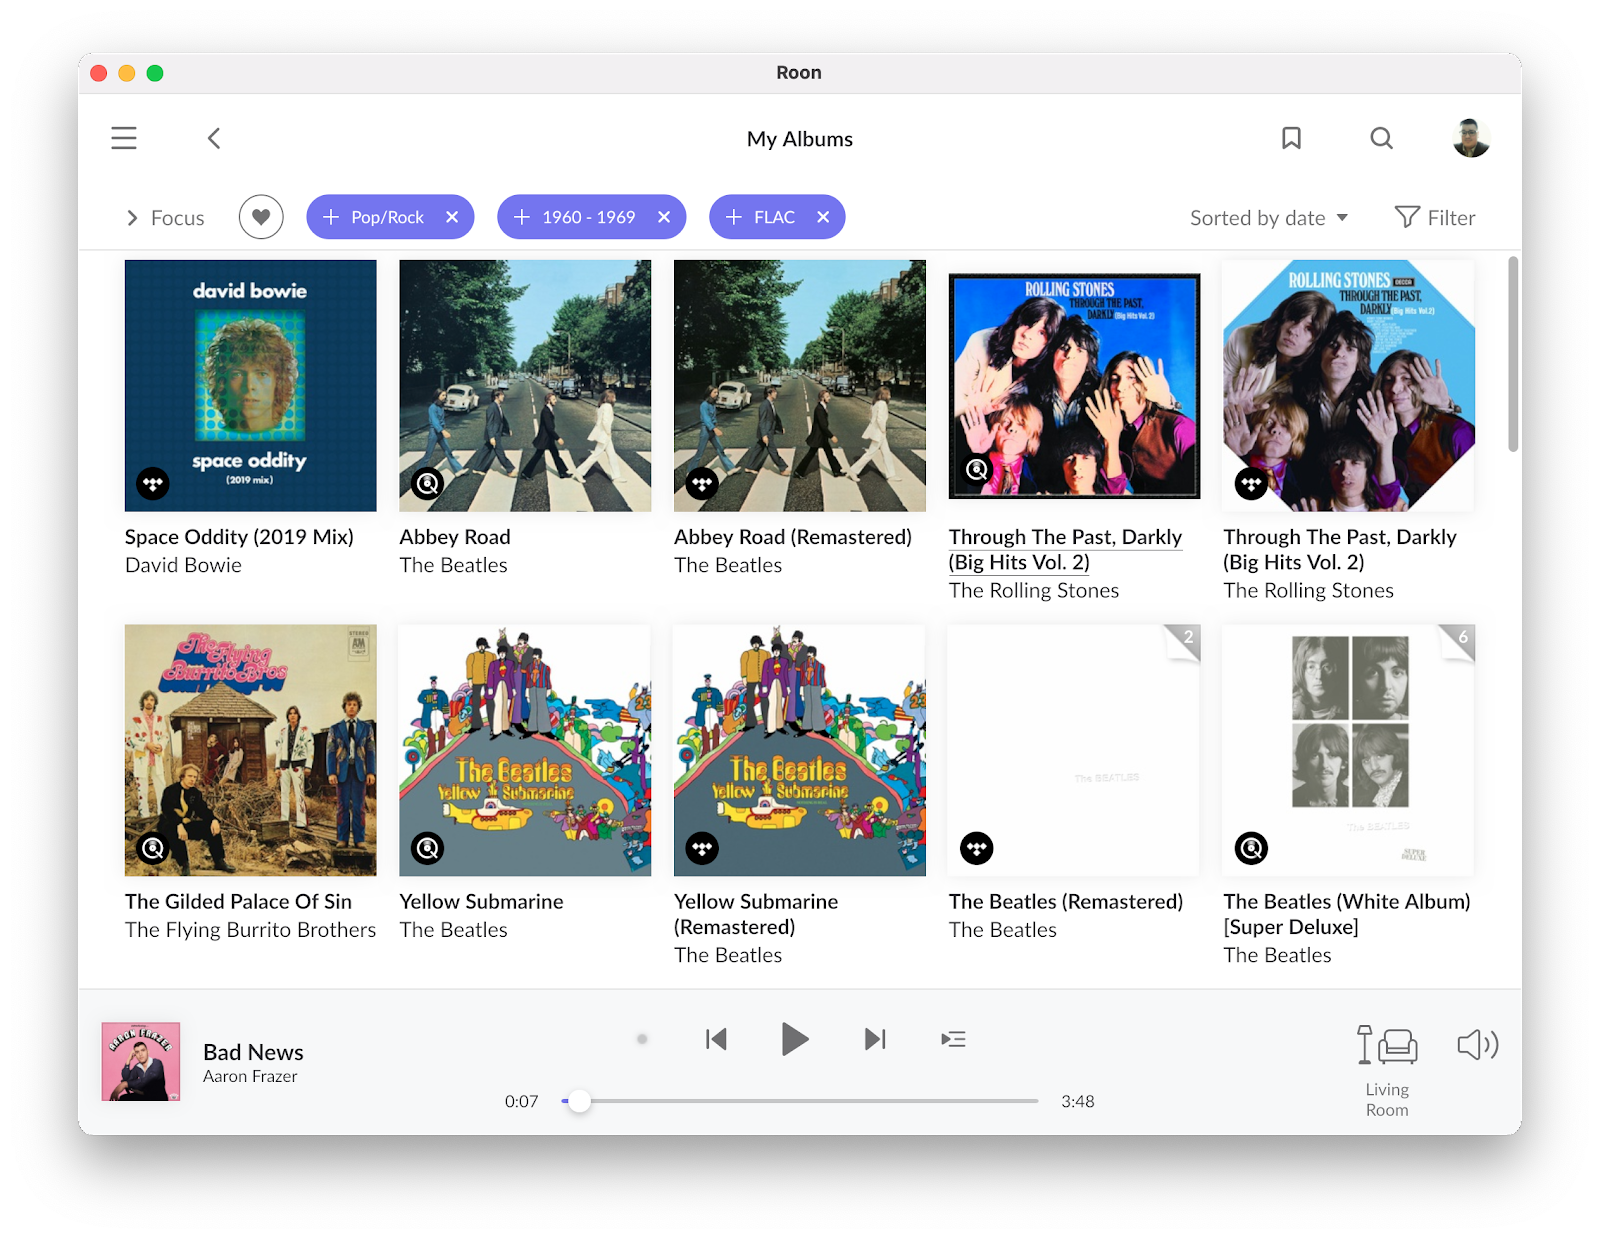Viewport: 1600px width, 1239px height.
Task: Click the Abbey Road album title
Action: click(x=455, y=537)
